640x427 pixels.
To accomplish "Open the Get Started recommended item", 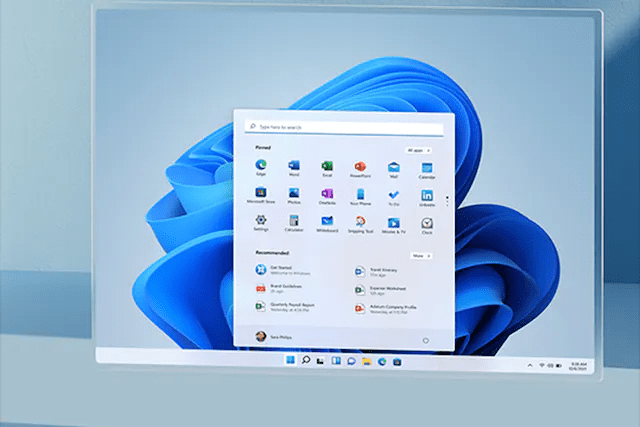I will [284, 270].
